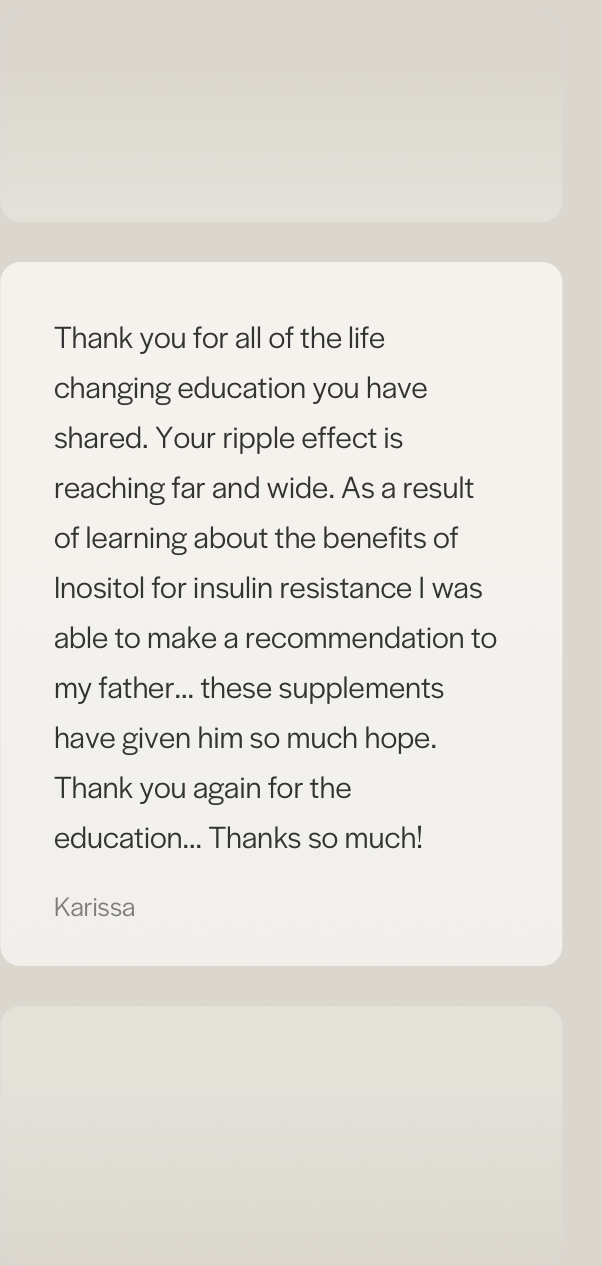Click the word 'supplements'

click(x=361, y=688)
